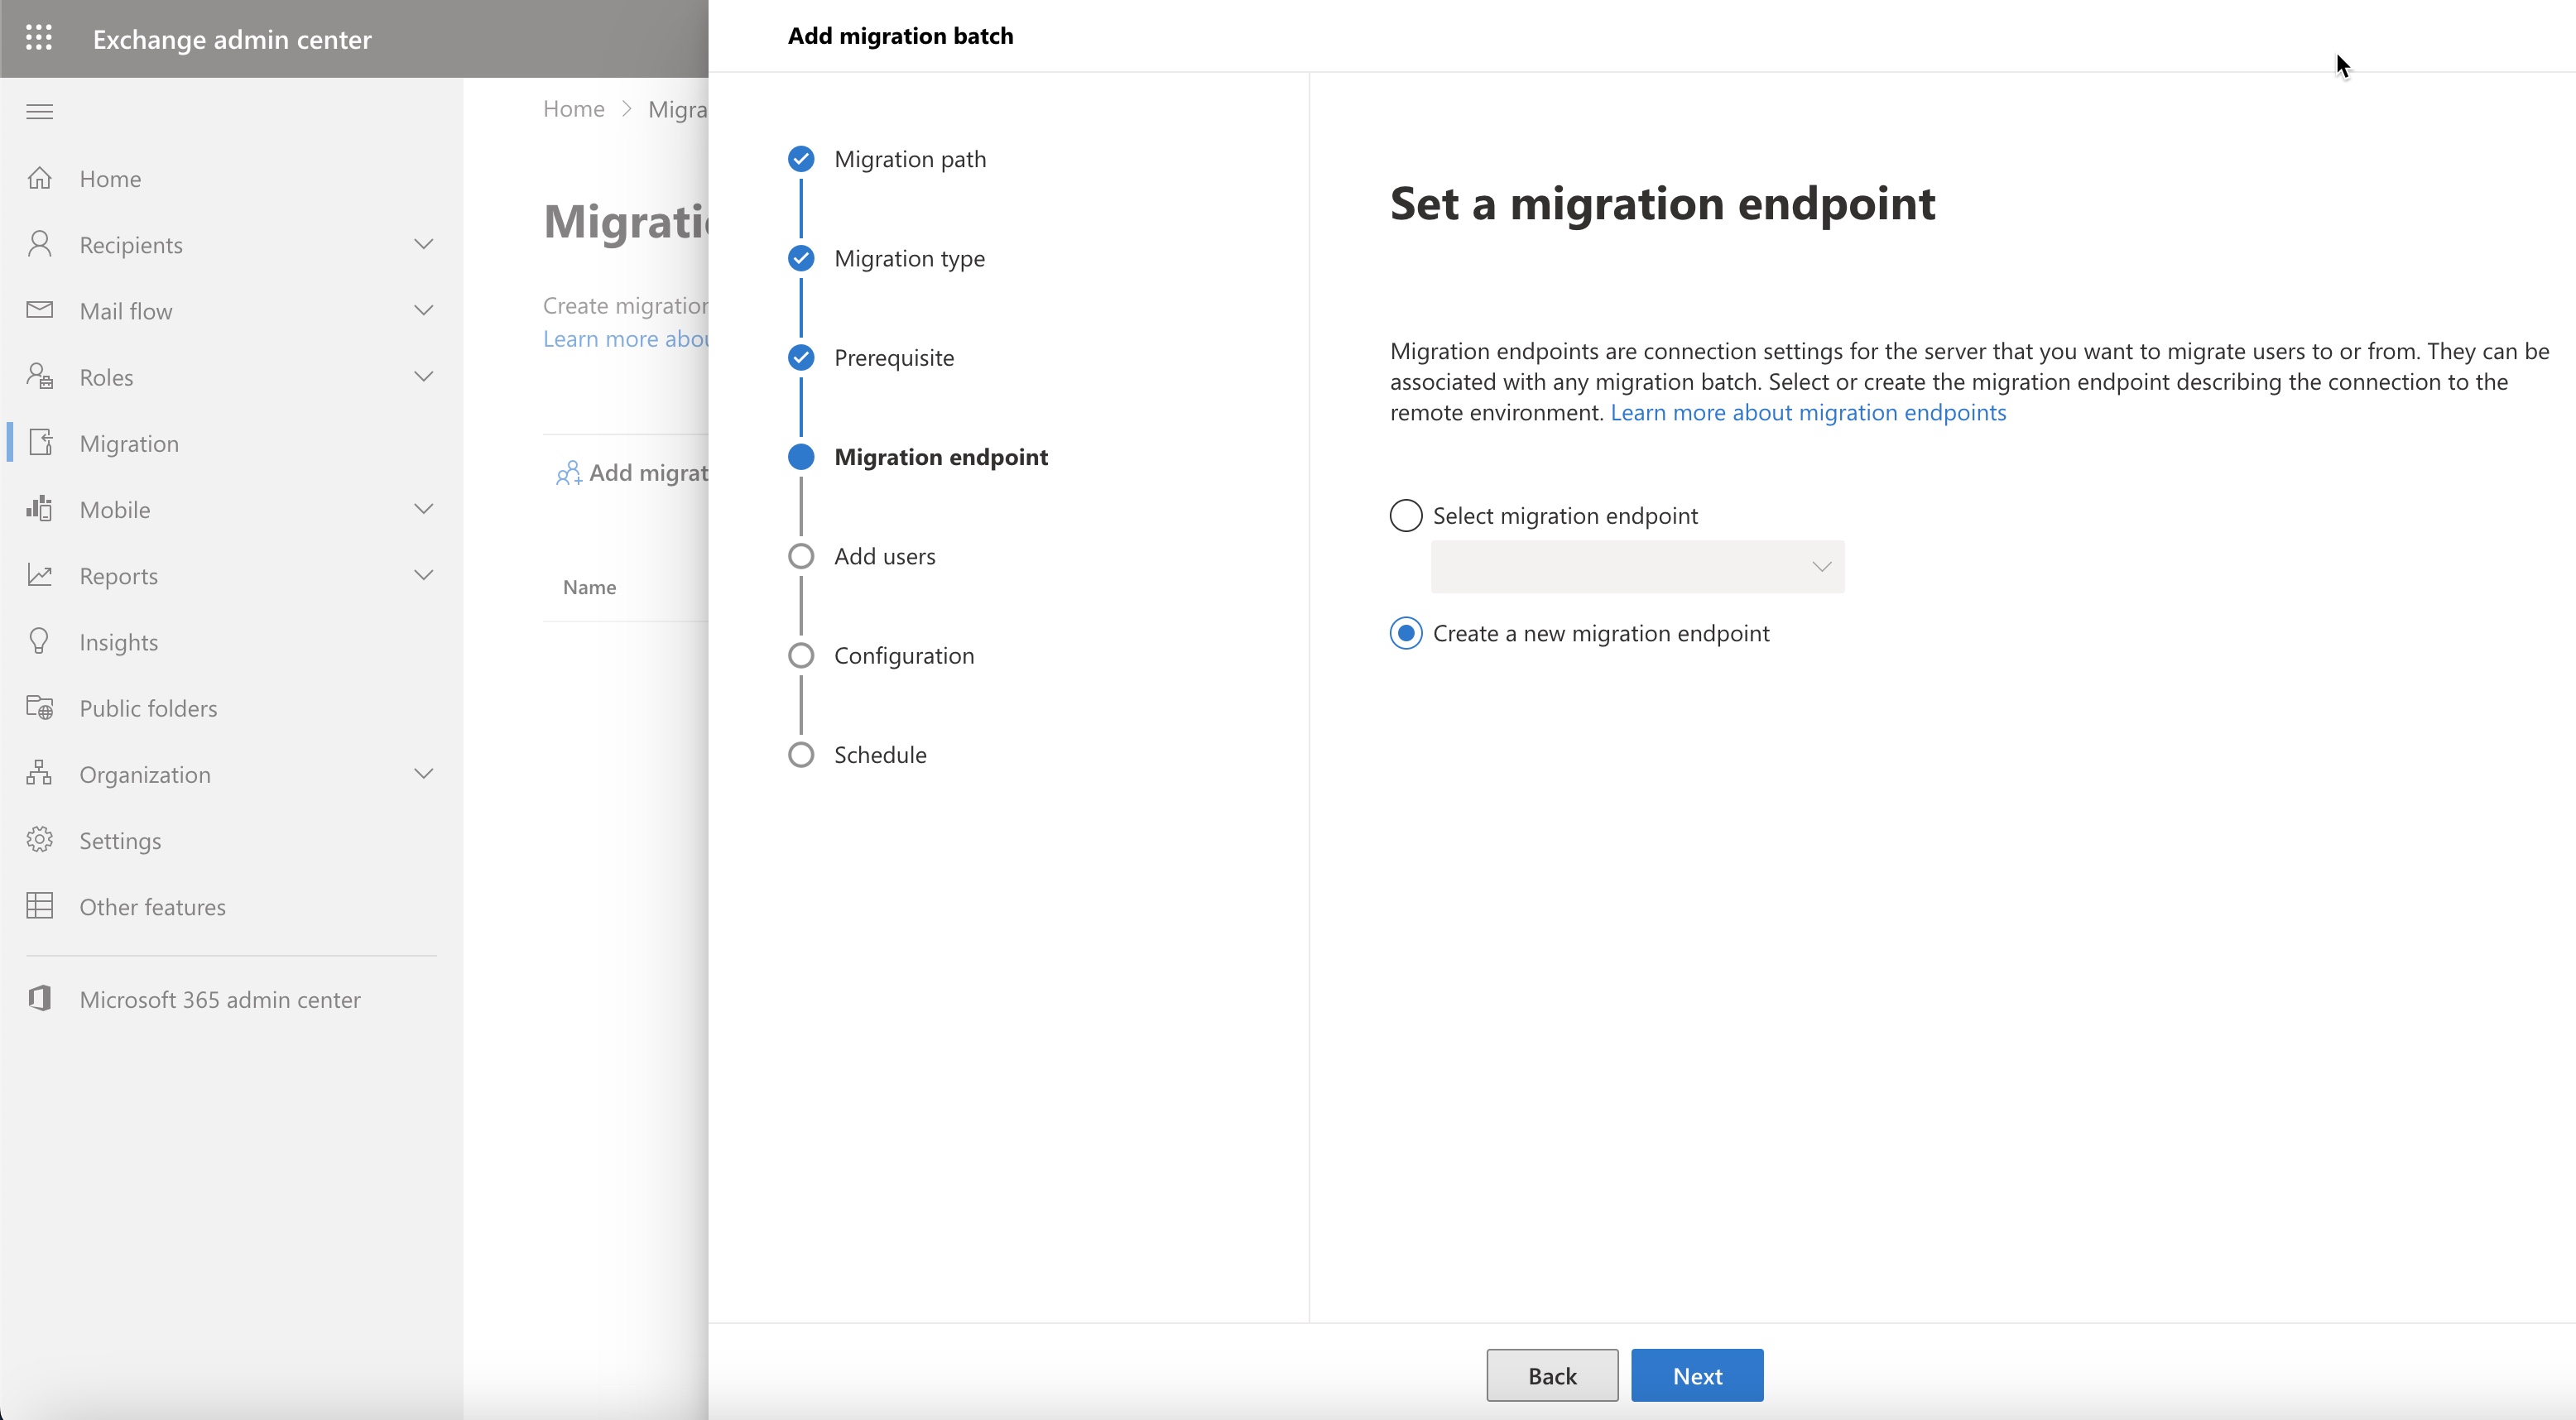Click the Configuration step circle
The width and height of the screenshot is (2576, 1420).
point(801,655)
